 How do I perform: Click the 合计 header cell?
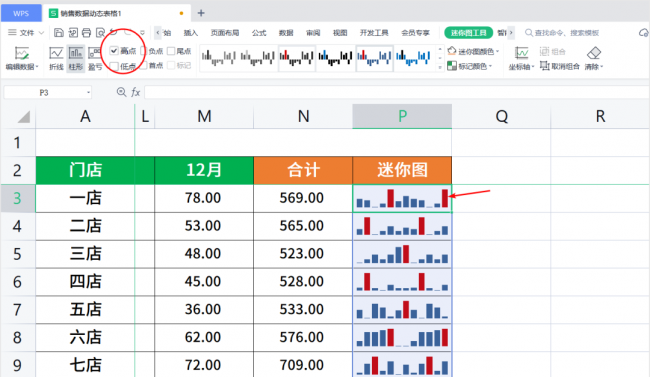[x=303, y=170]
